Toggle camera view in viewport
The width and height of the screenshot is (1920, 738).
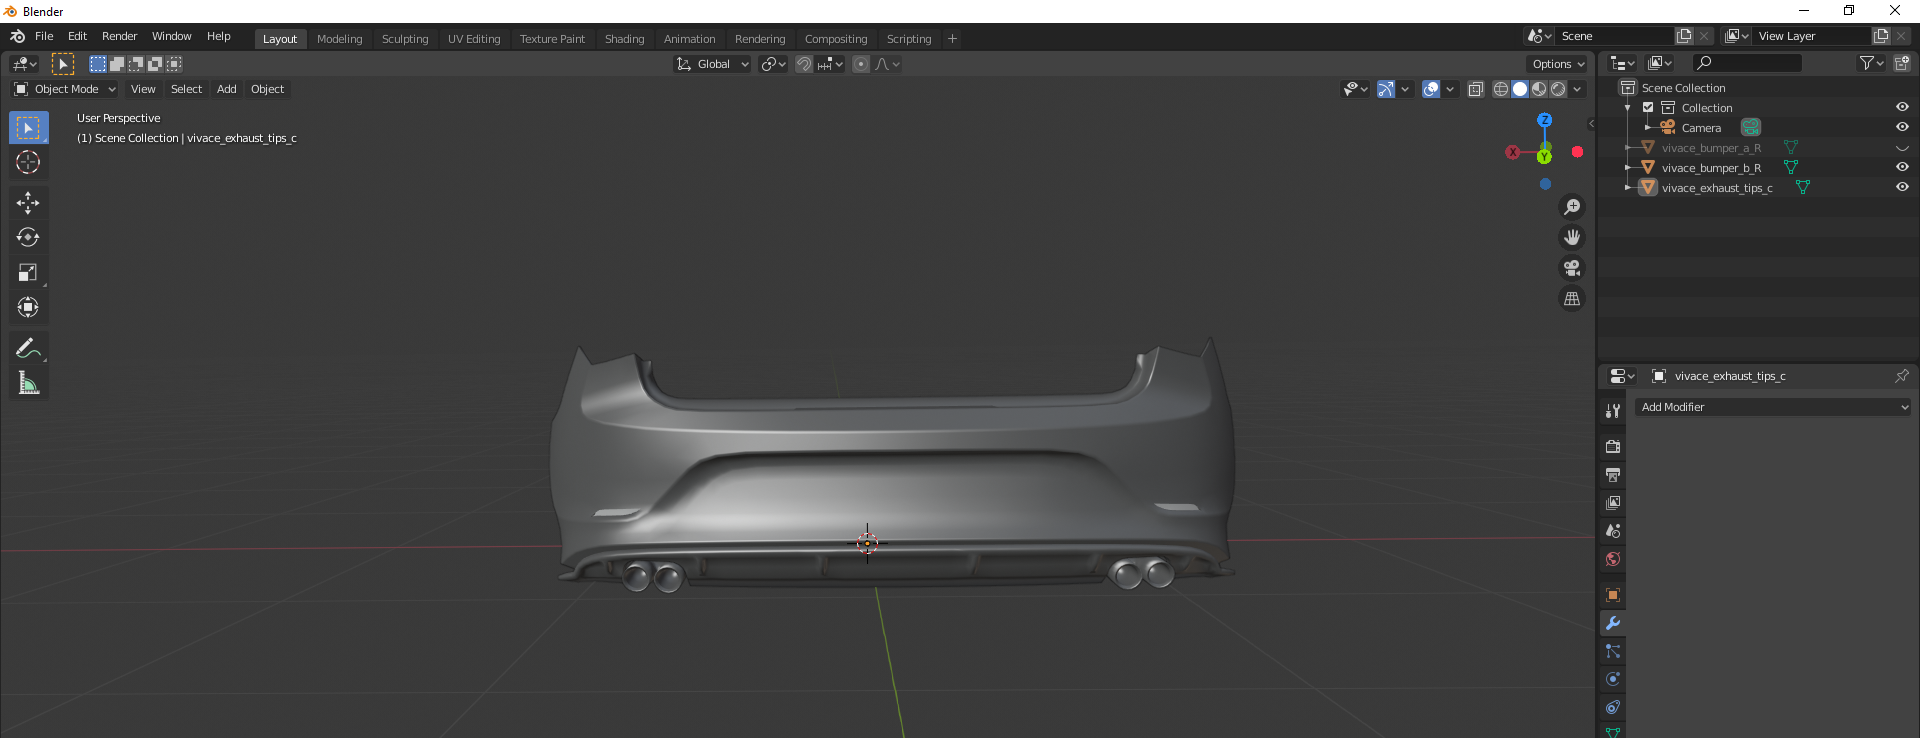tap(1572, 268)
